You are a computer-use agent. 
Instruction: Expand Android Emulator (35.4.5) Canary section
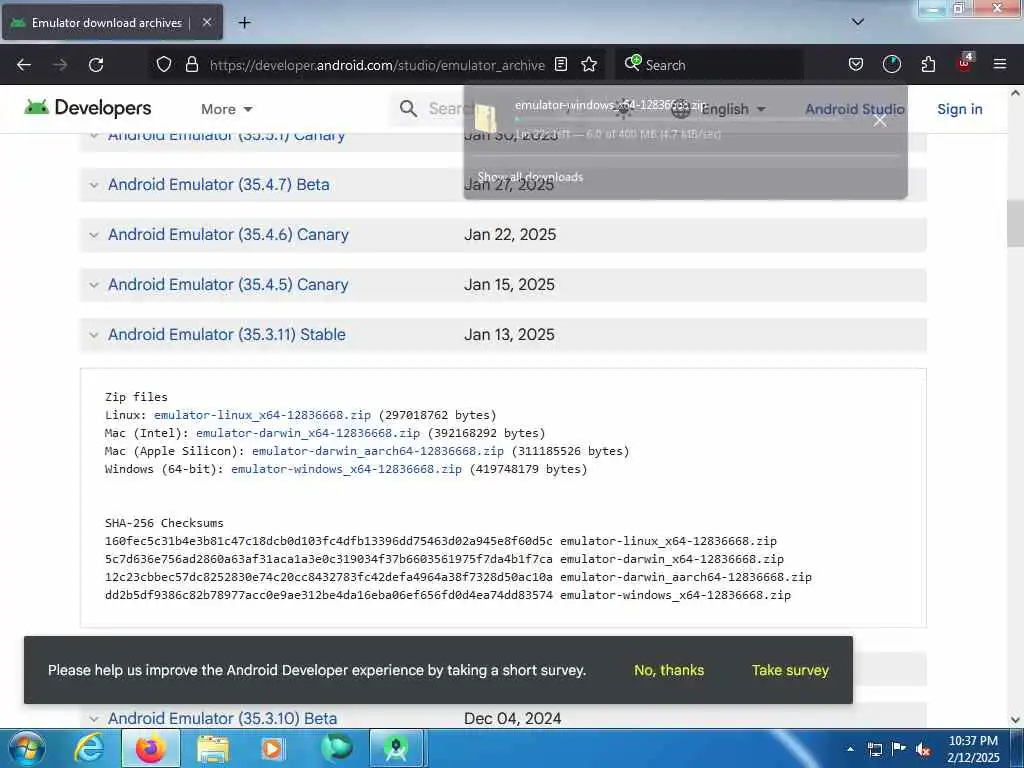click(228, 285)
